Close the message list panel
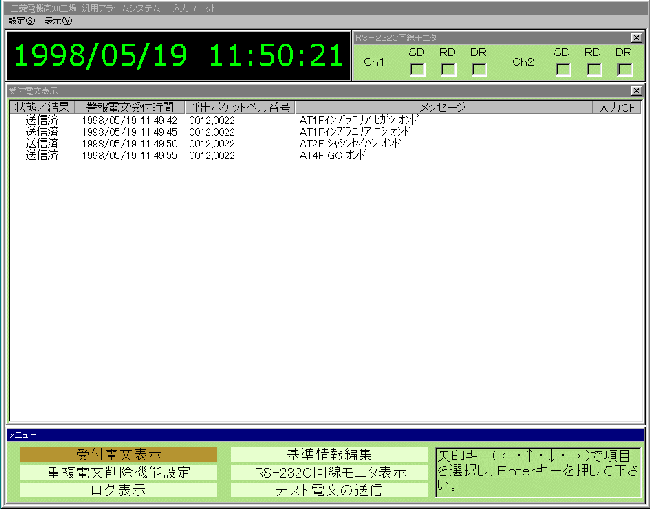The height and width of the screenshot is (509, 650). [636, 90]
